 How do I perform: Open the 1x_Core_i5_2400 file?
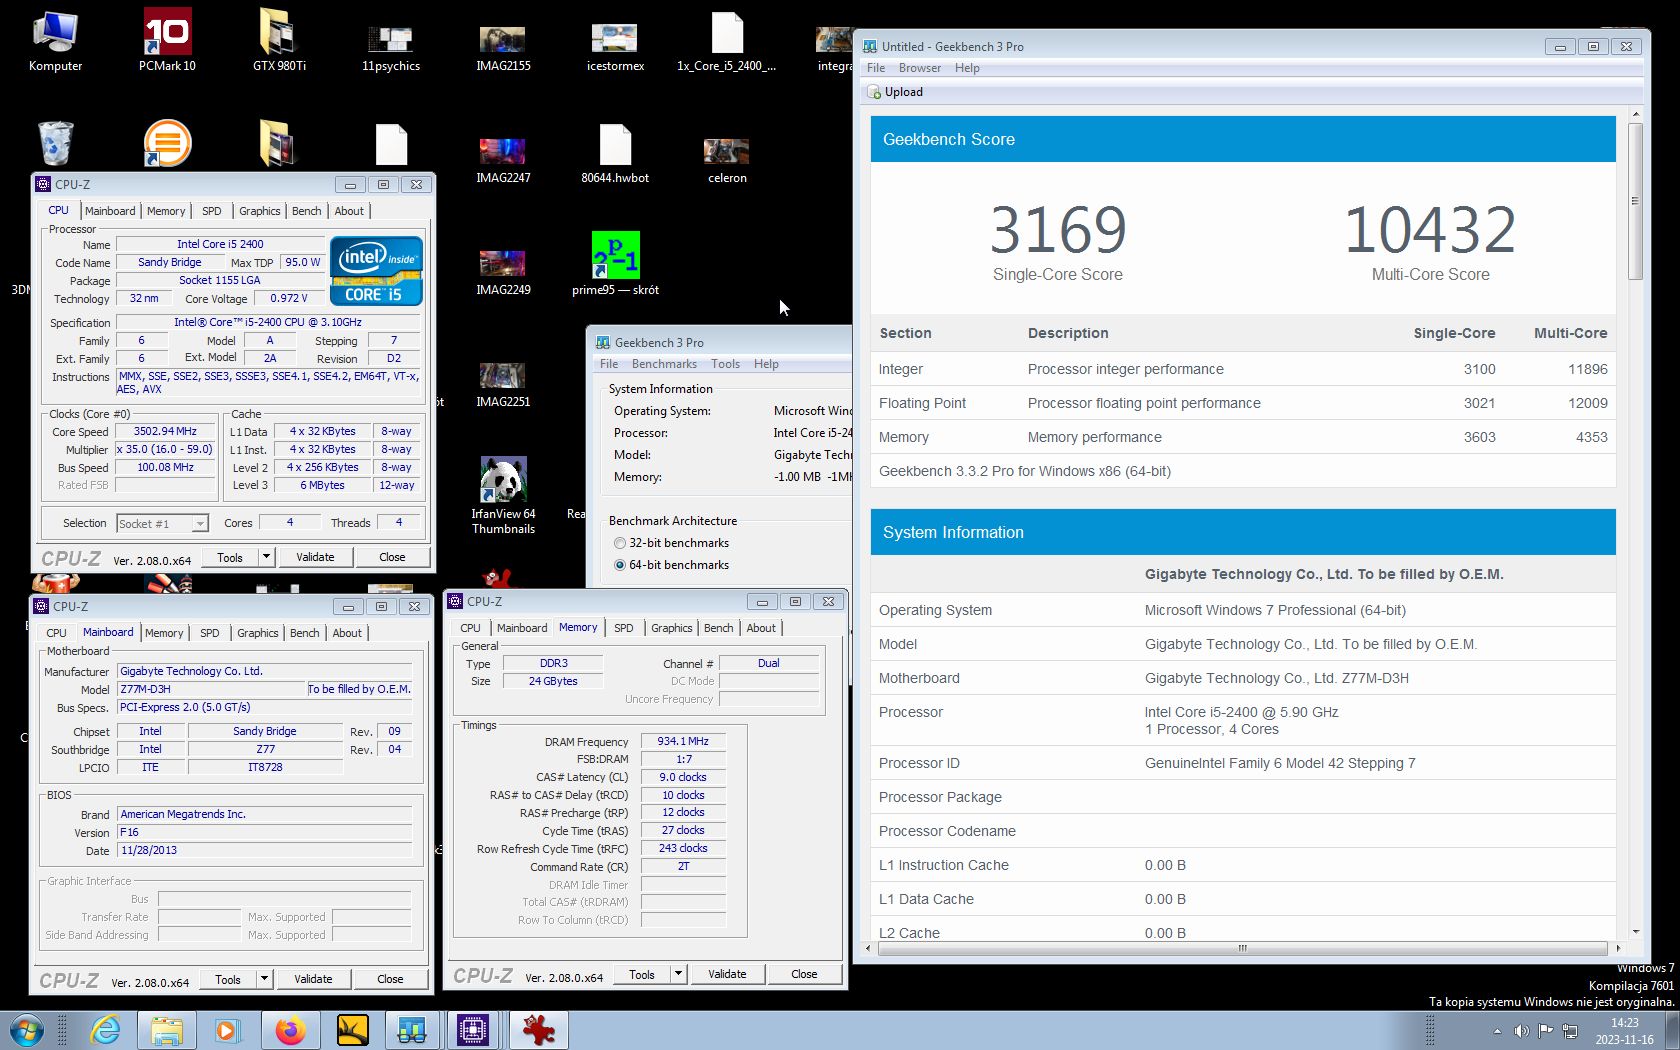[727, 40]
